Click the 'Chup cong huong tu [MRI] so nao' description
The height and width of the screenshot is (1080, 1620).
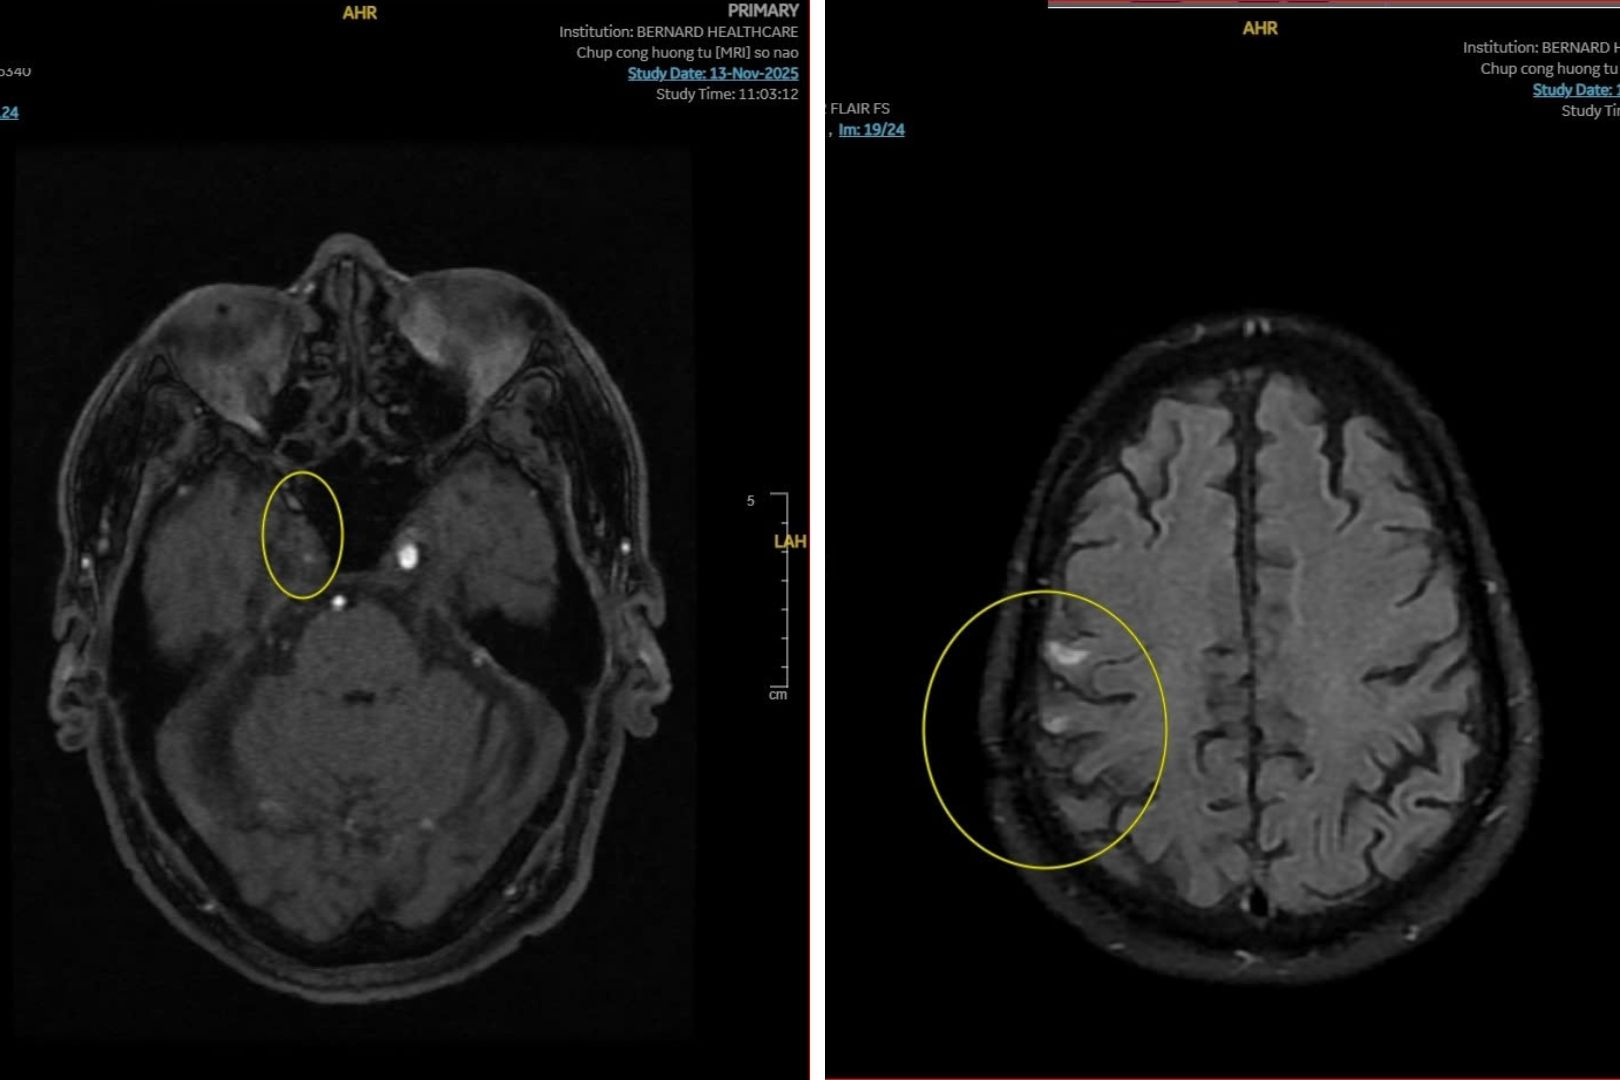click(687, 52)
